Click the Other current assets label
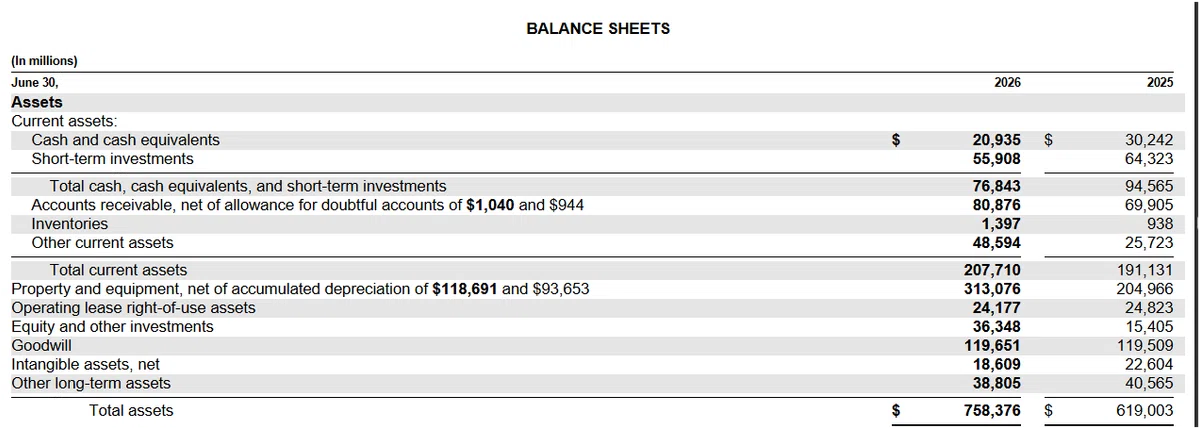The image size is (1200, 429). 103,242
